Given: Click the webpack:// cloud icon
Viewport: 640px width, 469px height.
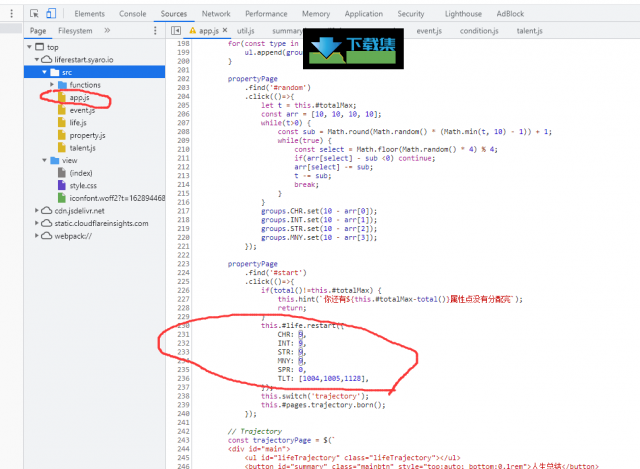Looking at the screenshot, I should pos(47,236).
